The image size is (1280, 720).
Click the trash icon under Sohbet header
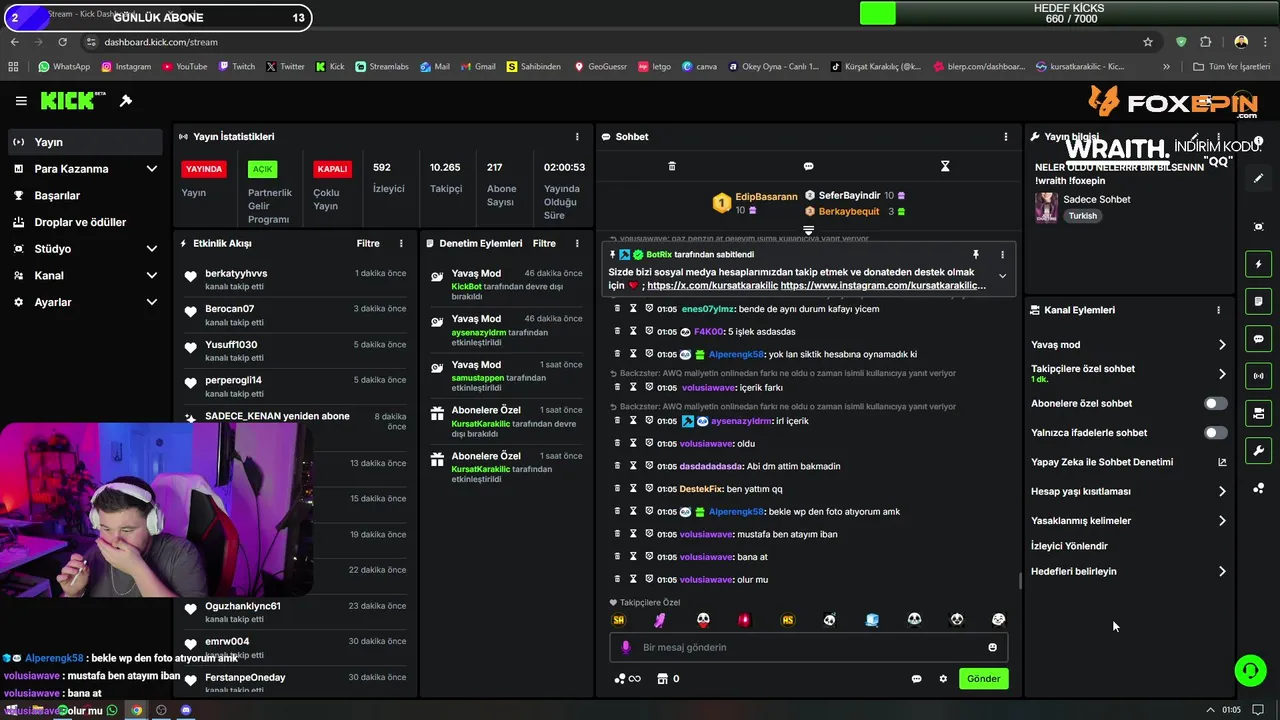tap(672, 166)
